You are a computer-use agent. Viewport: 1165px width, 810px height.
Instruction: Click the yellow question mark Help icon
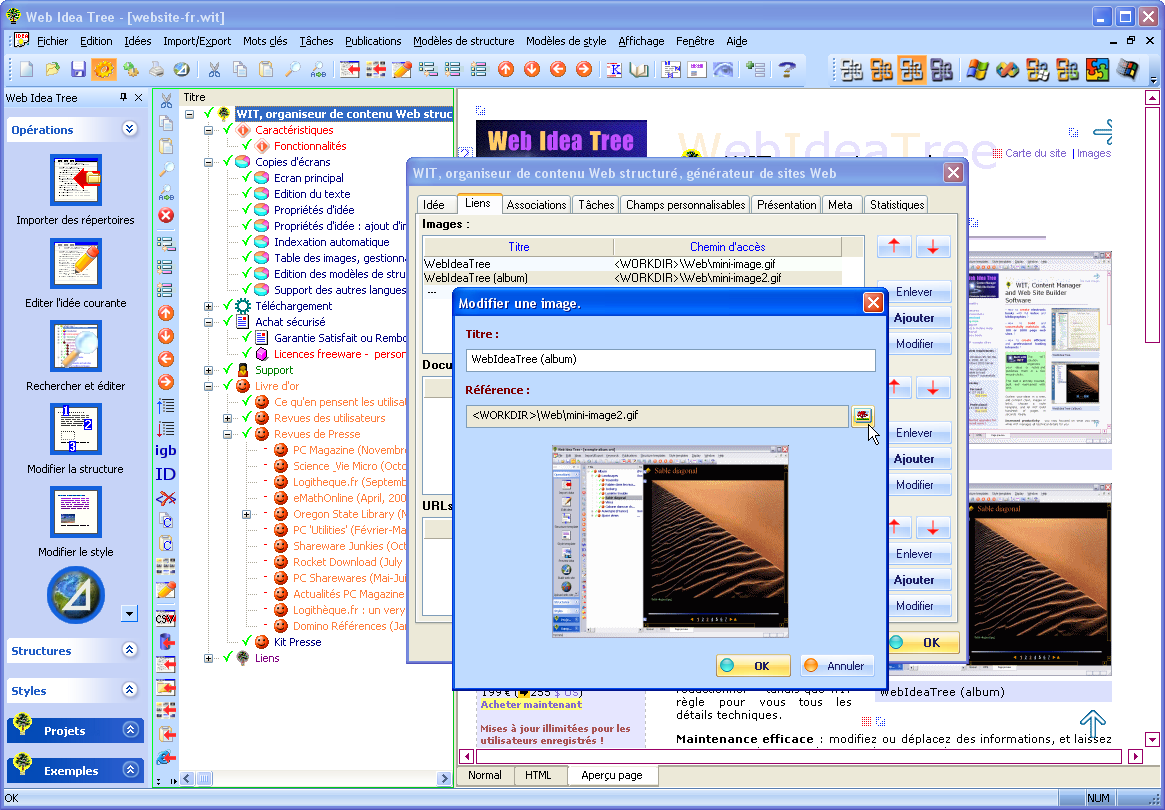click(788, 69)
